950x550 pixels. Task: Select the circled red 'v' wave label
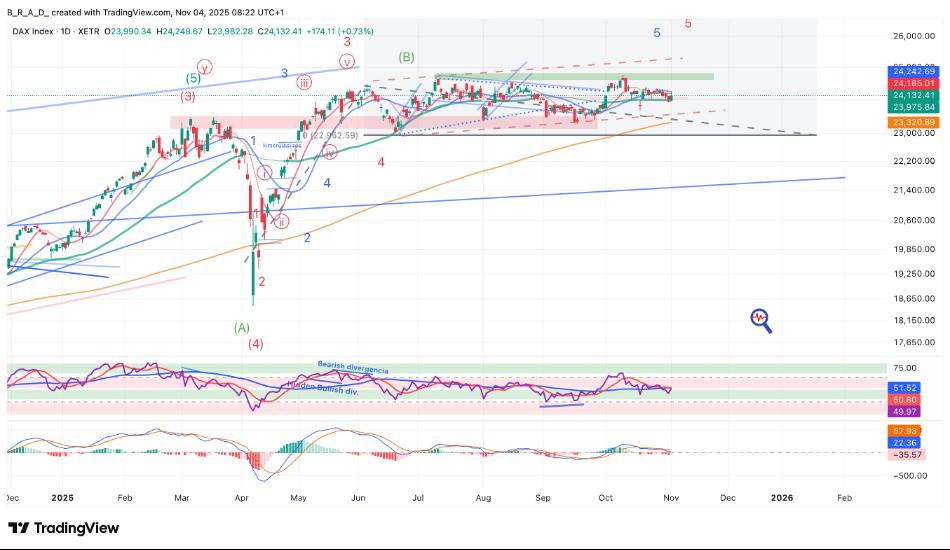348,62
